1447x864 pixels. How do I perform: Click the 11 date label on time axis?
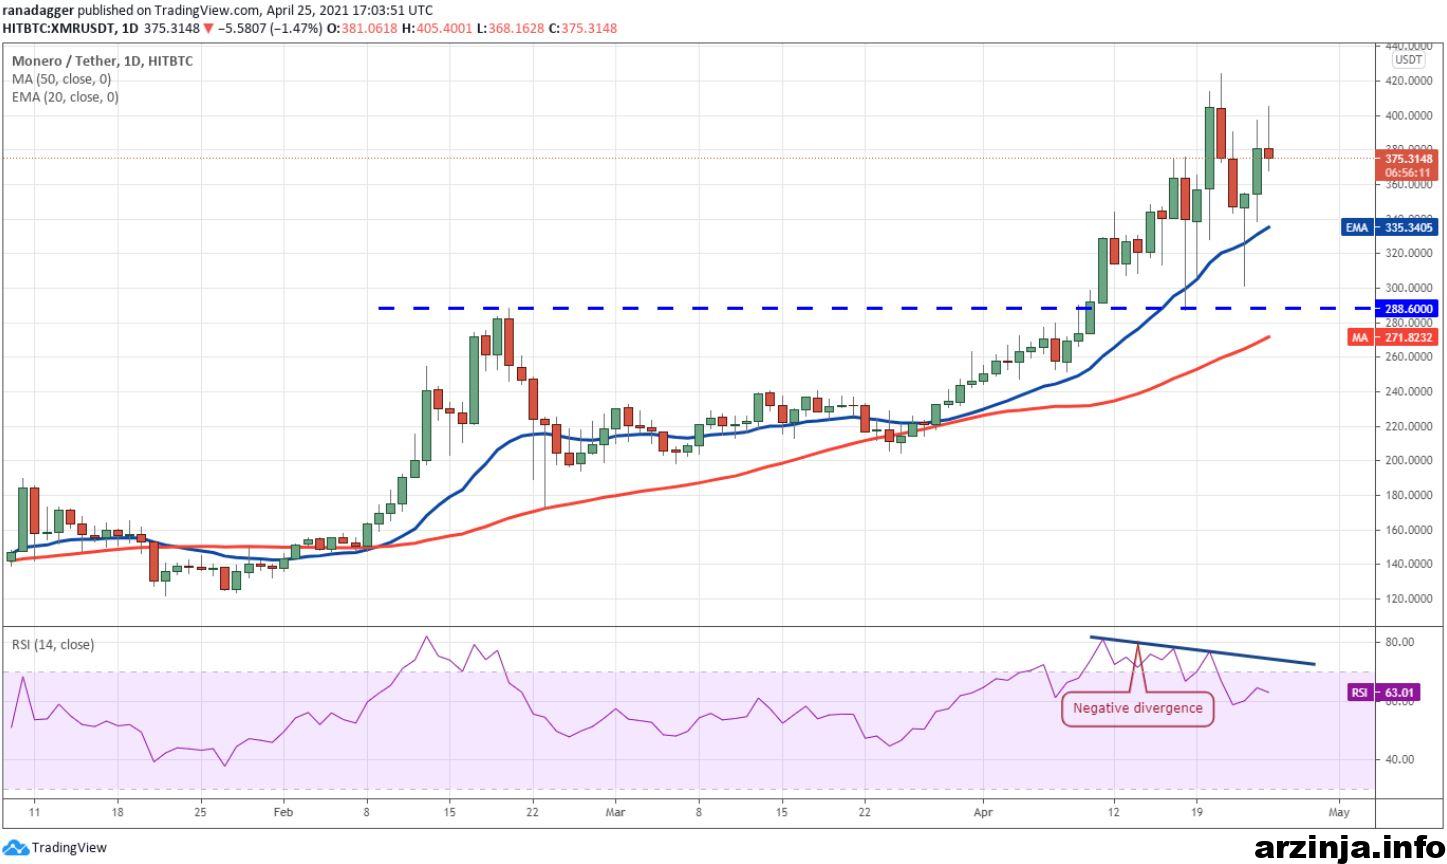tap(34, 812)
